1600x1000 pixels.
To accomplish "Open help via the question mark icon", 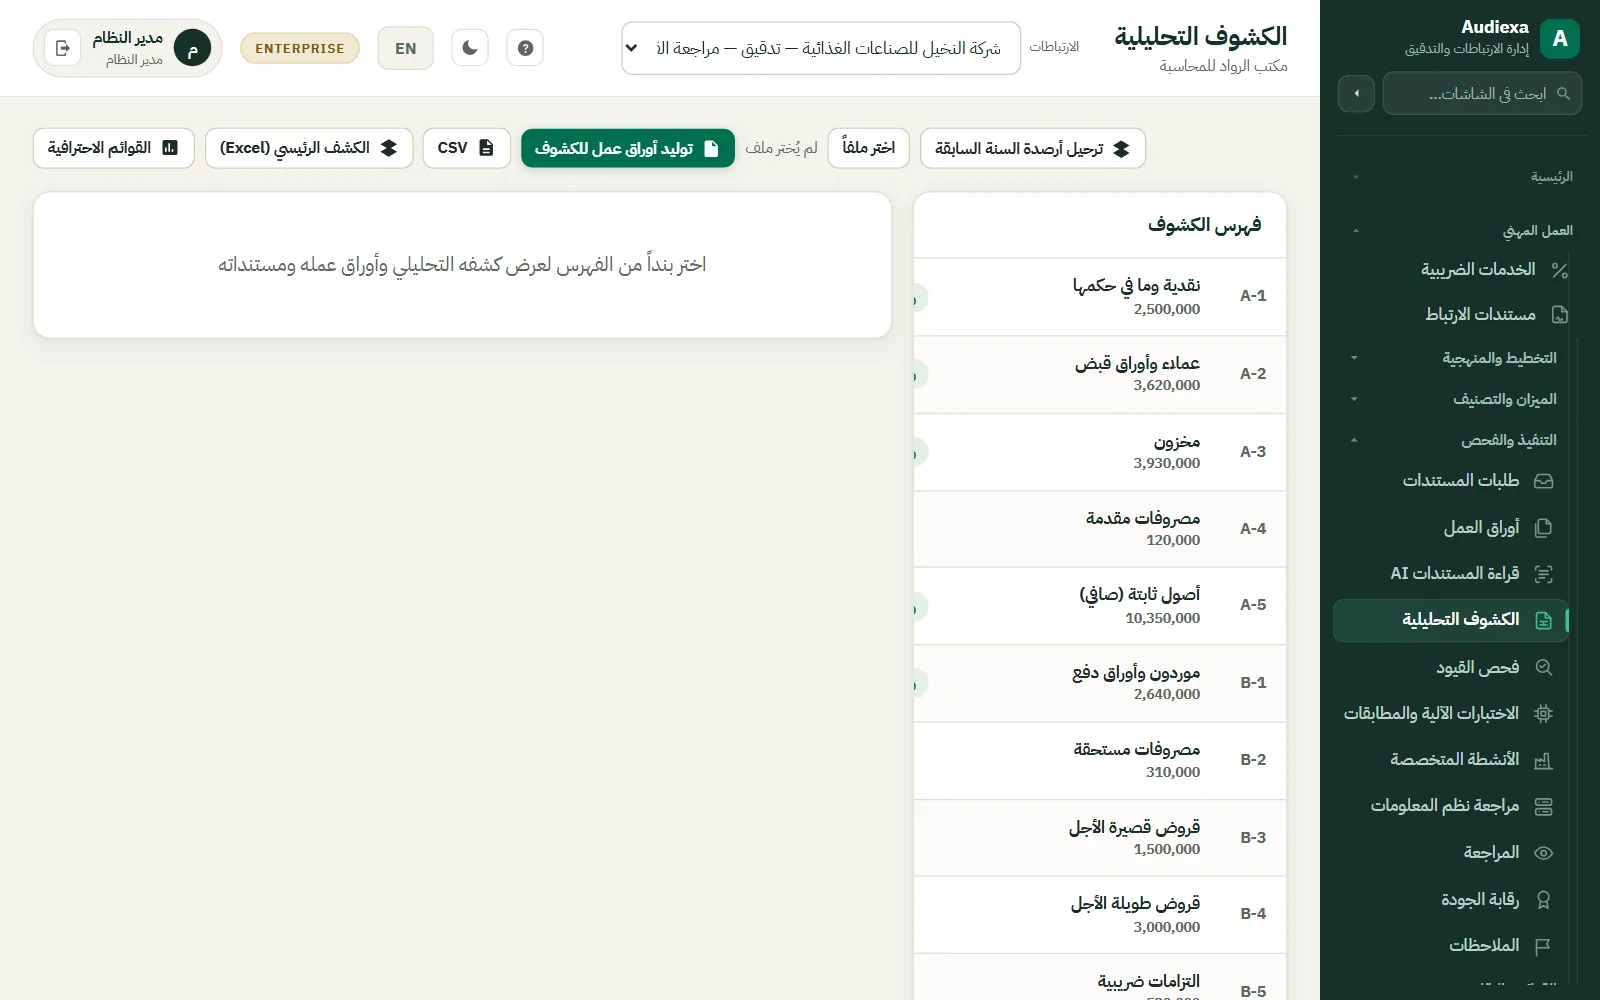I will coord(525,48).
